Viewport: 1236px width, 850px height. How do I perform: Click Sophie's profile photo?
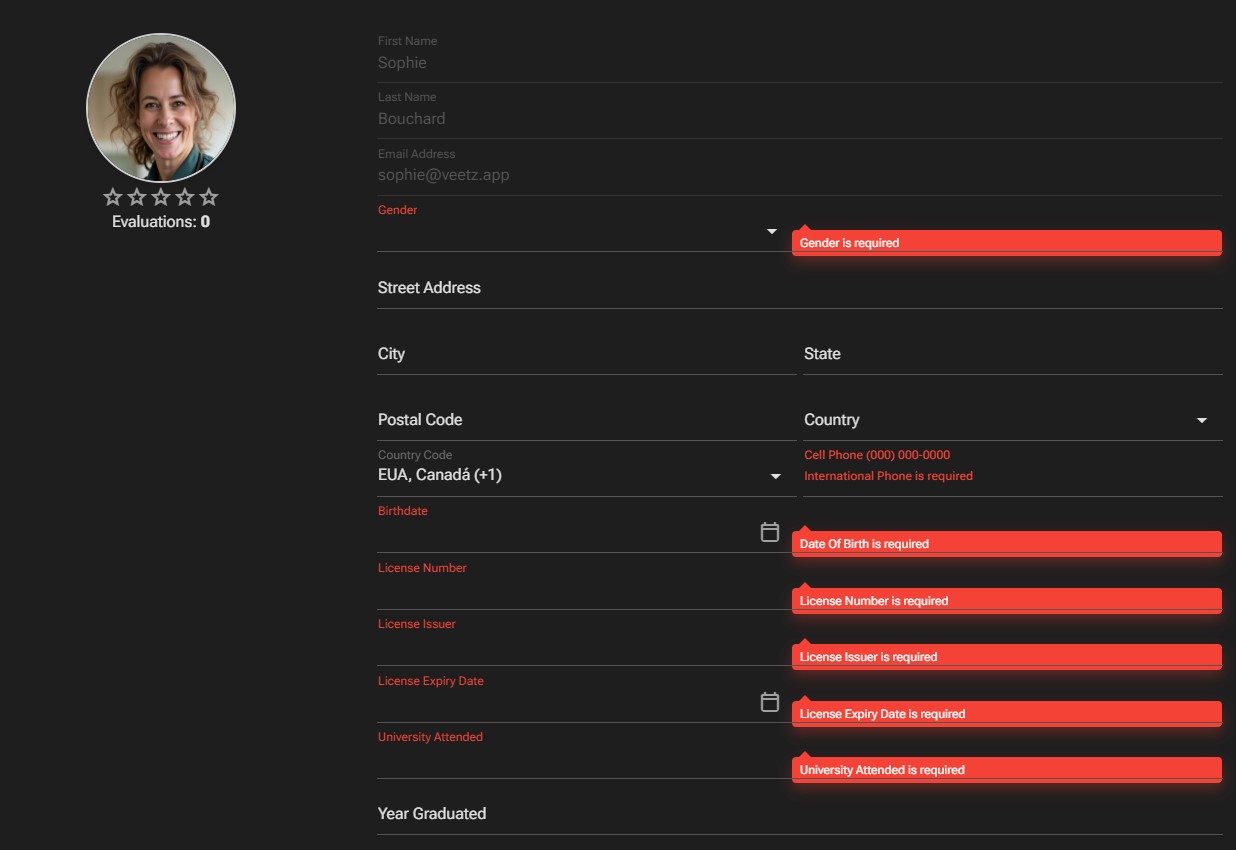coord(161,108)
